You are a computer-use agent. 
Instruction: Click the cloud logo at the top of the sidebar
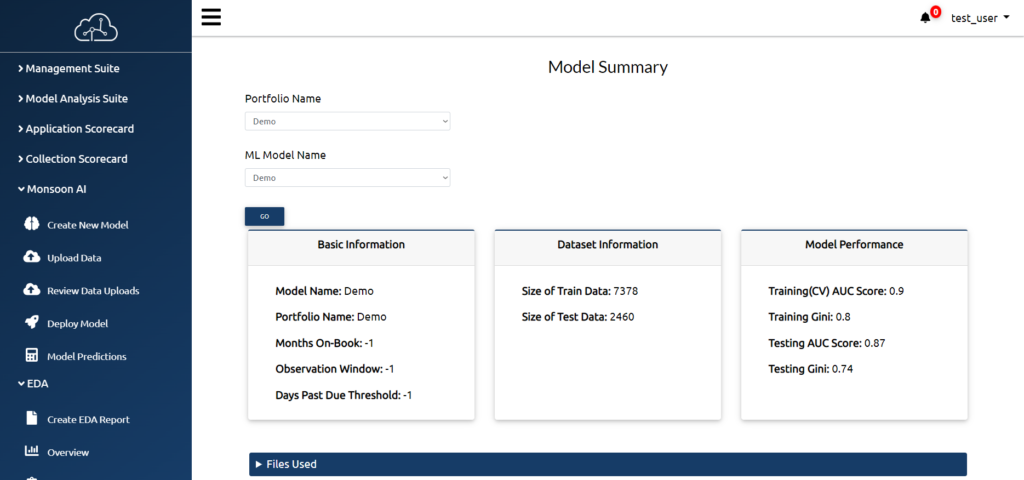pyautogui.click(x=96, y=26)
